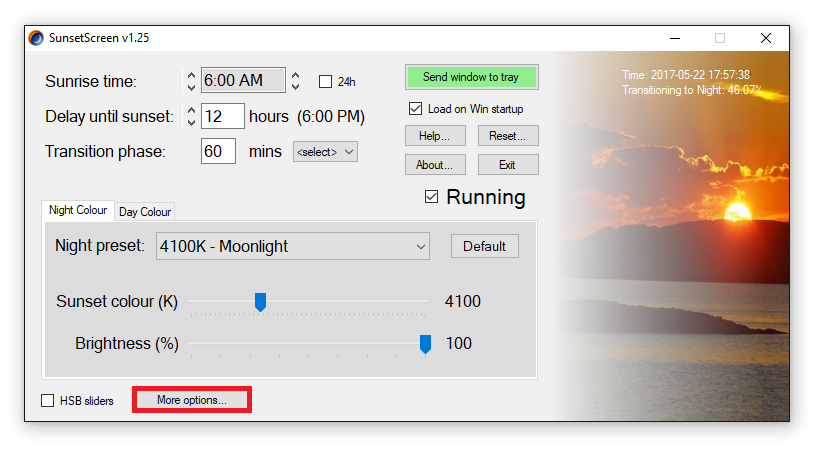
Task: Click the SunsetScreen app icon in title bar
Action: tap(36, 38)
